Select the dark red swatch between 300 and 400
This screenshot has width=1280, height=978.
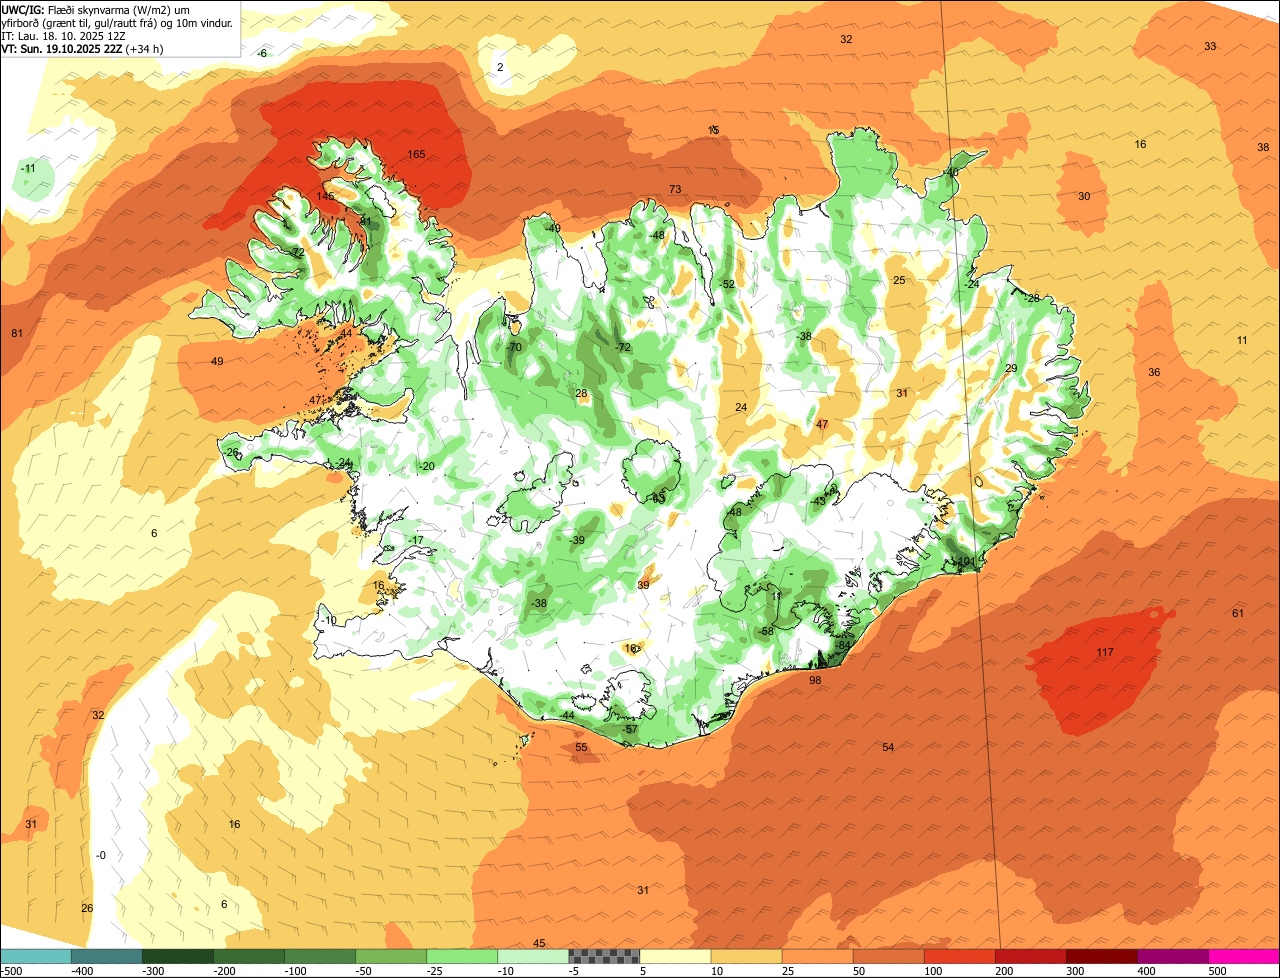tap(1101, 956)
